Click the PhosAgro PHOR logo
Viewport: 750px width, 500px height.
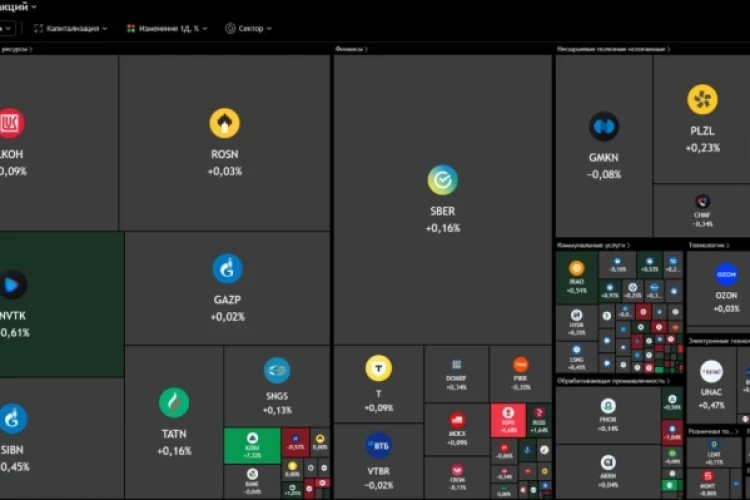608,406
